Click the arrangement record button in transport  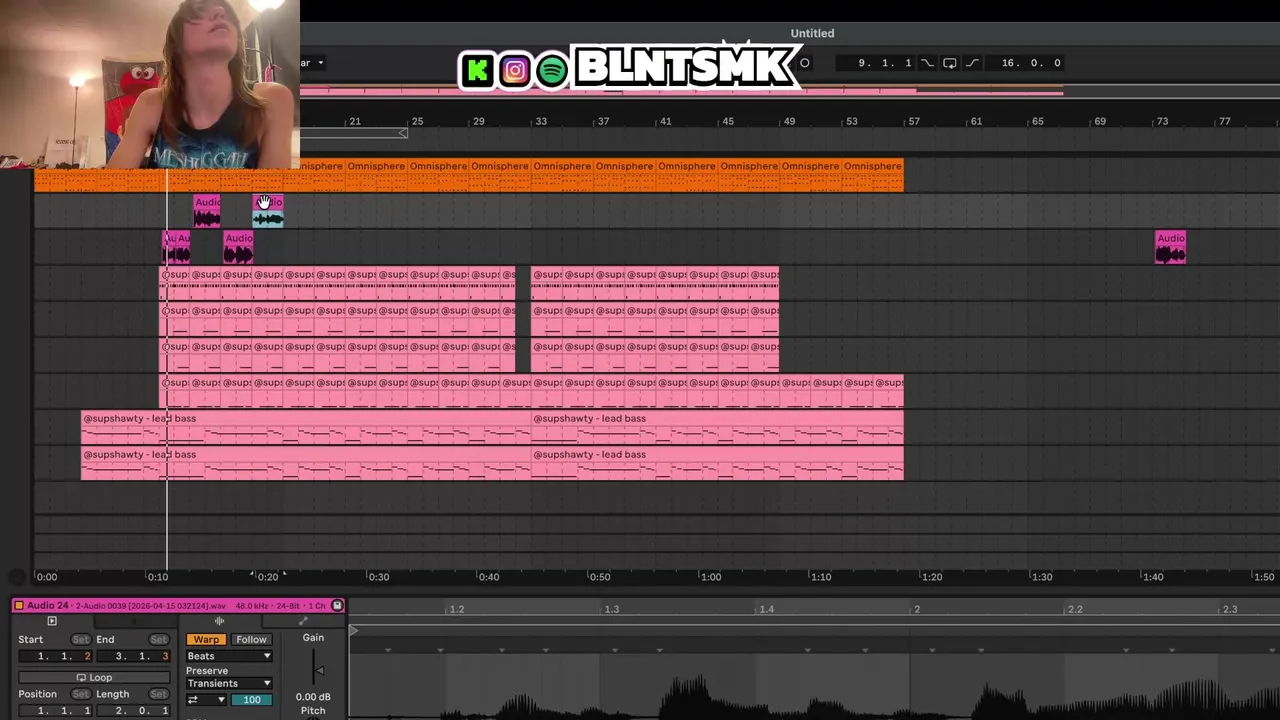pos(804,63)
